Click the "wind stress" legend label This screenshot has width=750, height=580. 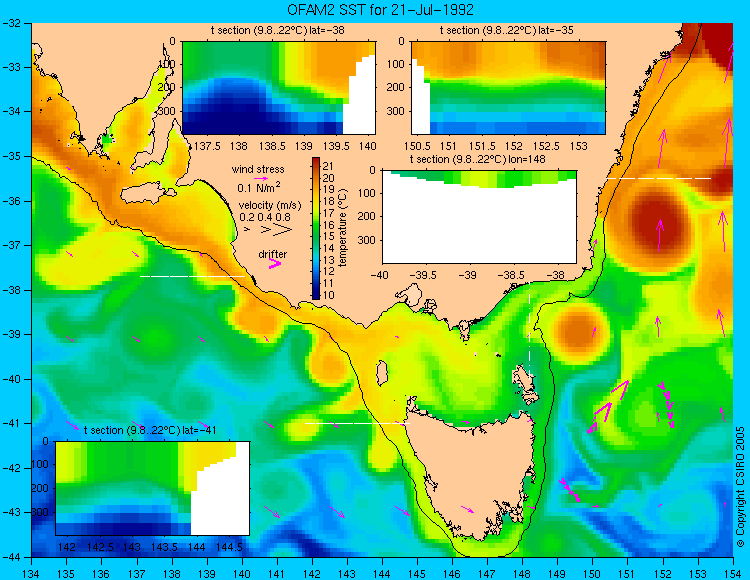pyautogui.click(x=258, y=169)
